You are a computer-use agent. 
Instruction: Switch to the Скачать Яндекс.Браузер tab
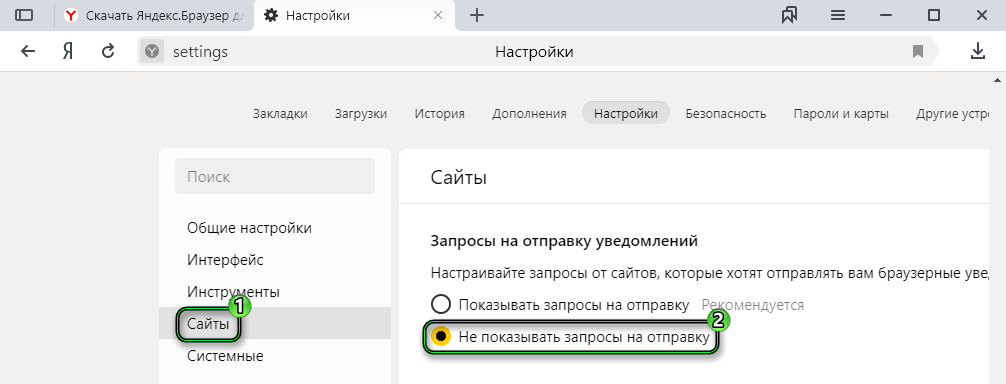(155, 15)
